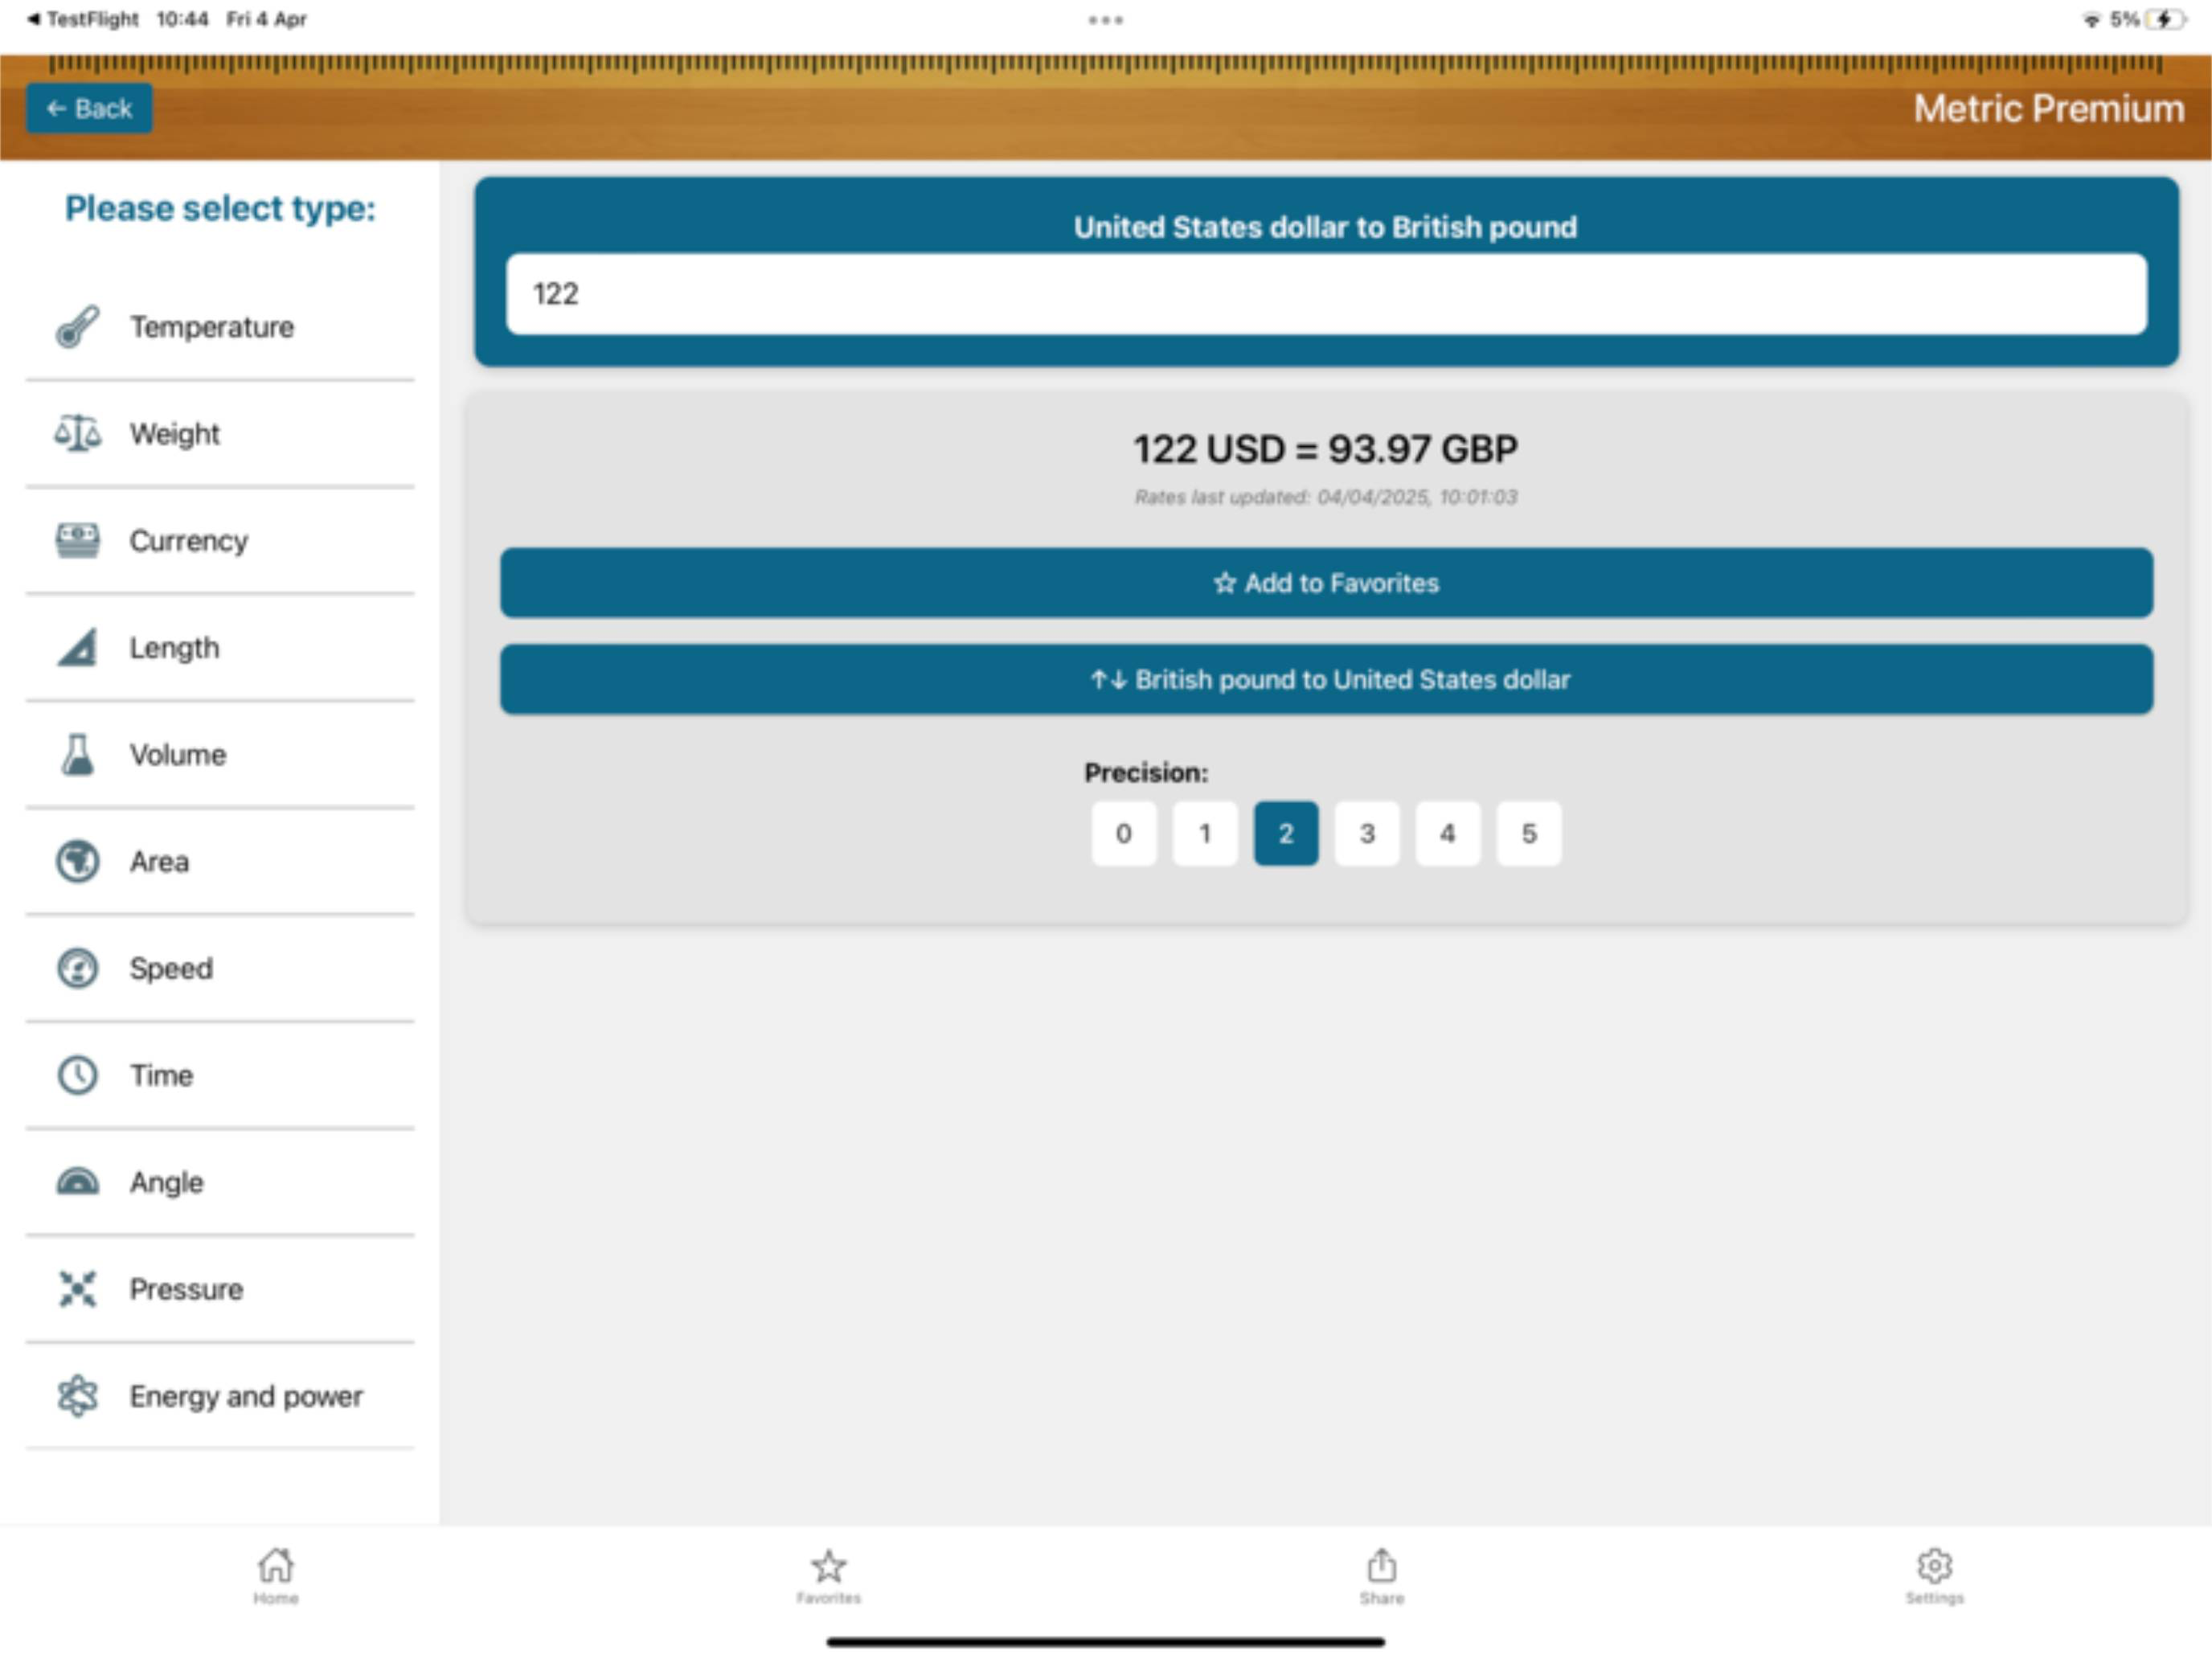Click the Length ruler triangle icon
Image resolution: width=2212 pixels, height=1659 pixels.
pyautogui.click(x=77, y=648)
